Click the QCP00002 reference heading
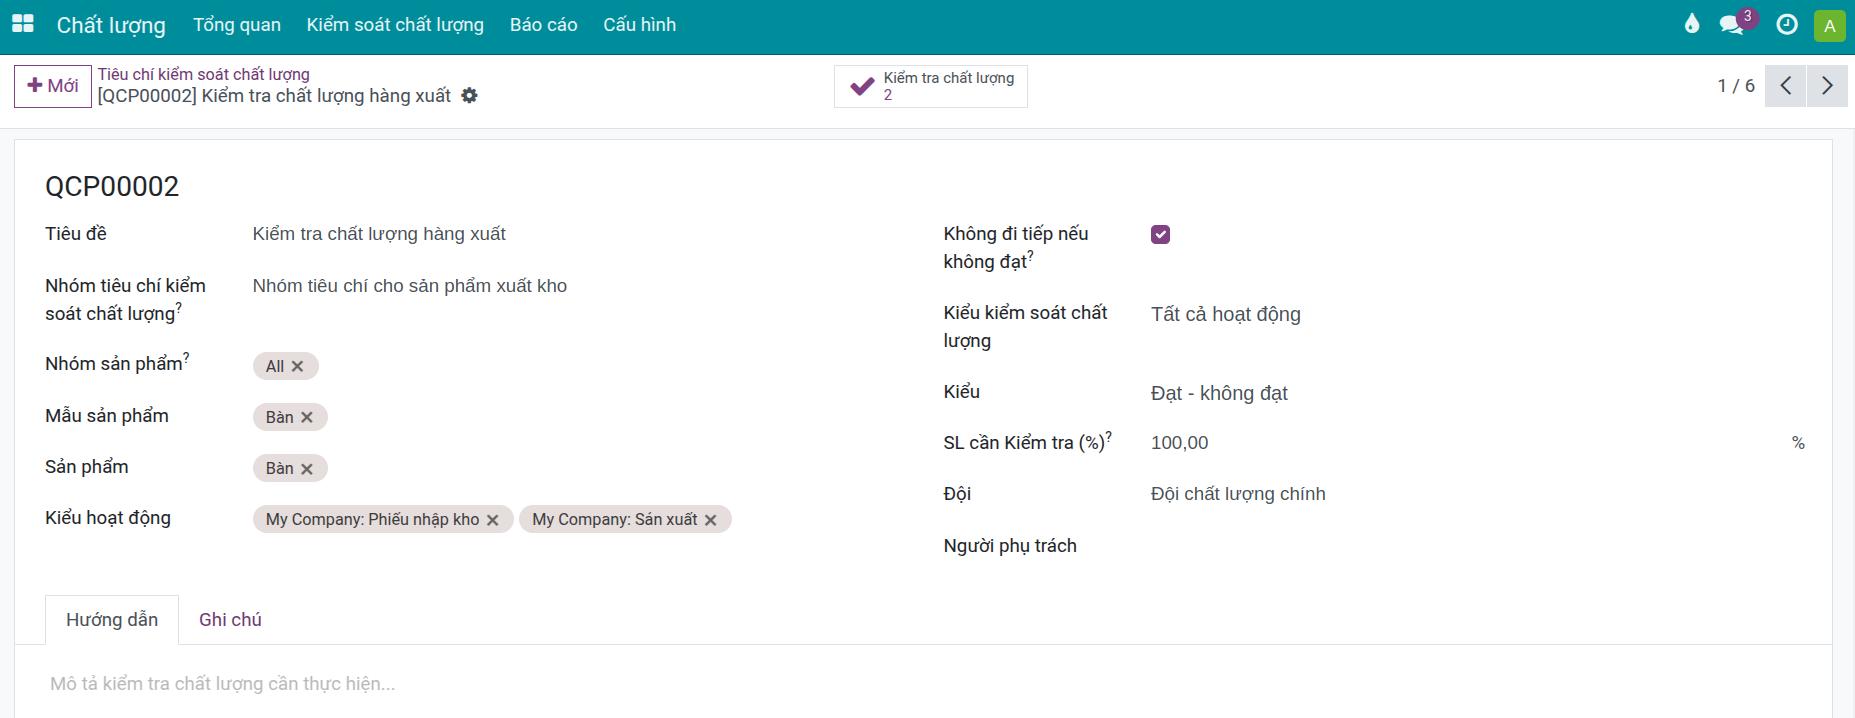This screenshot has height=718, width=1855. [x=112, y=187]
